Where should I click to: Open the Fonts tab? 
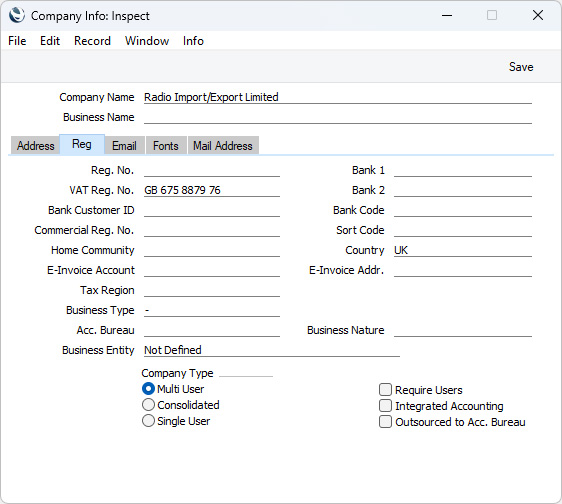166,146
